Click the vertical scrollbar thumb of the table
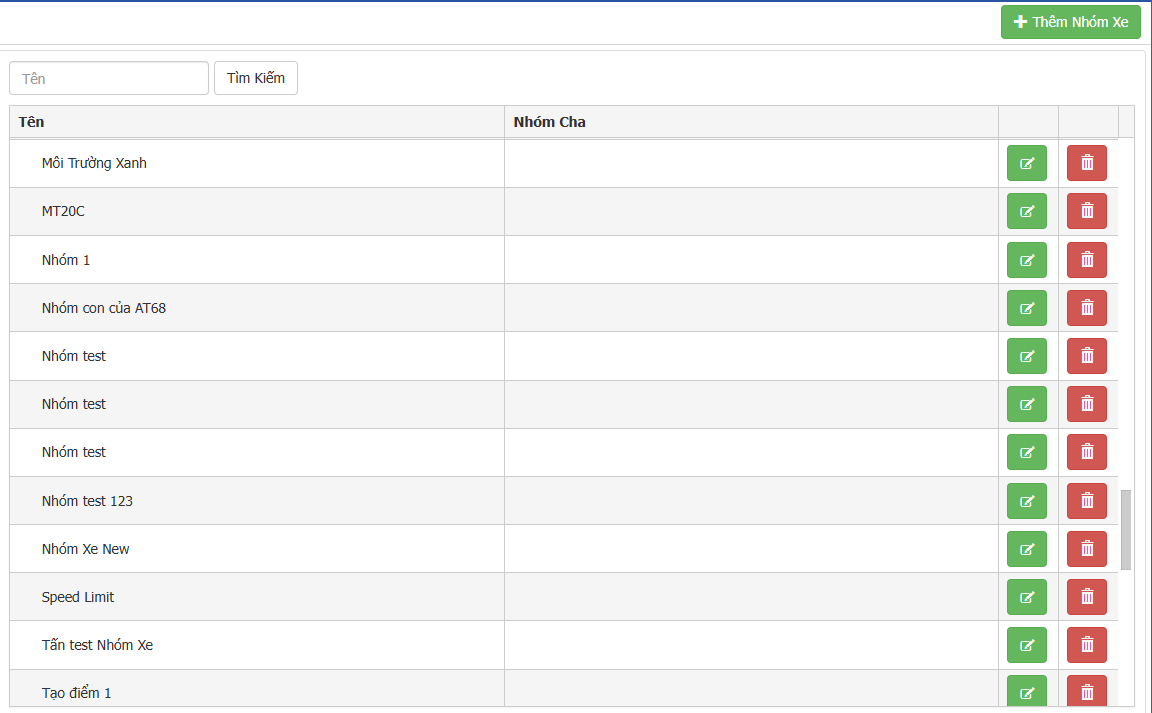 pyautogui.click(x=1126, y=529)
